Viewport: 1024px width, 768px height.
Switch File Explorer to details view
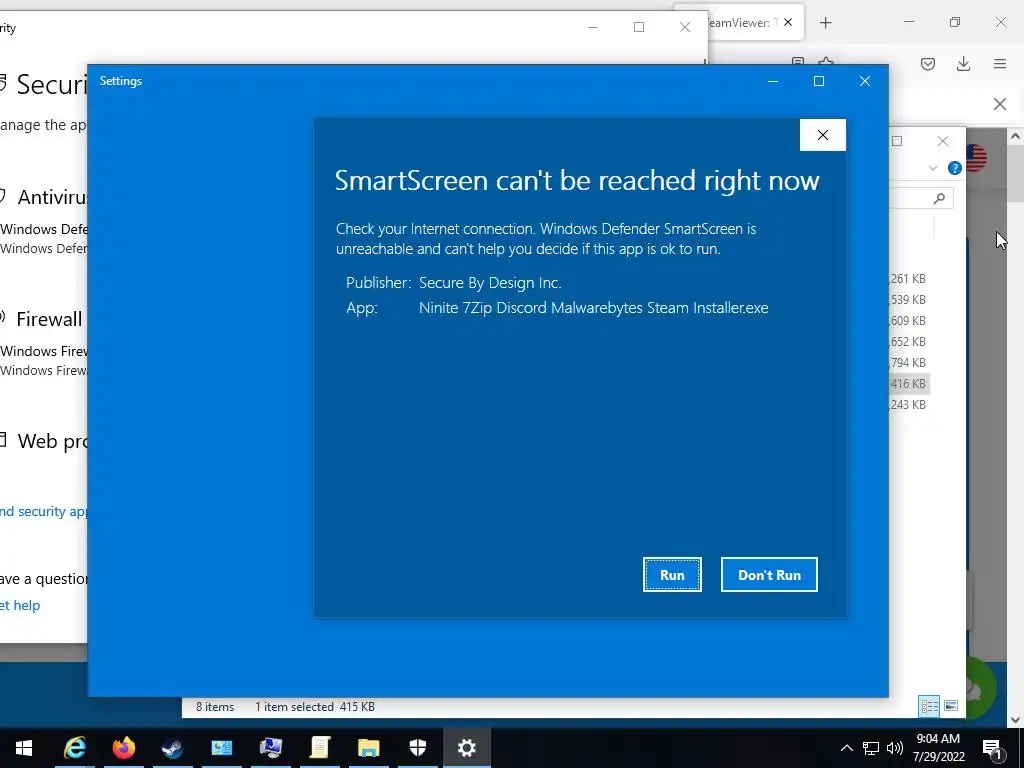coord(929,706)
